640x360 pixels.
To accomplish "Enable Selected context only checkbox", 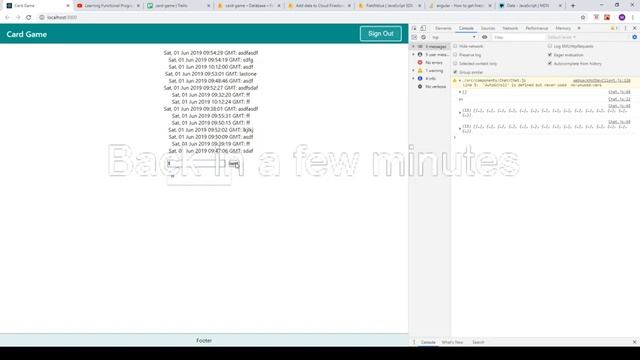I will 456,64.
